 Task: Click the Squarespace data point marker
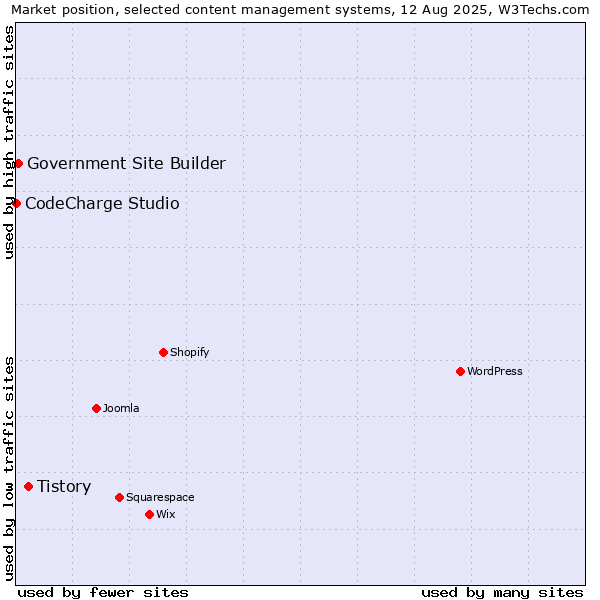[x=119, y=497]
